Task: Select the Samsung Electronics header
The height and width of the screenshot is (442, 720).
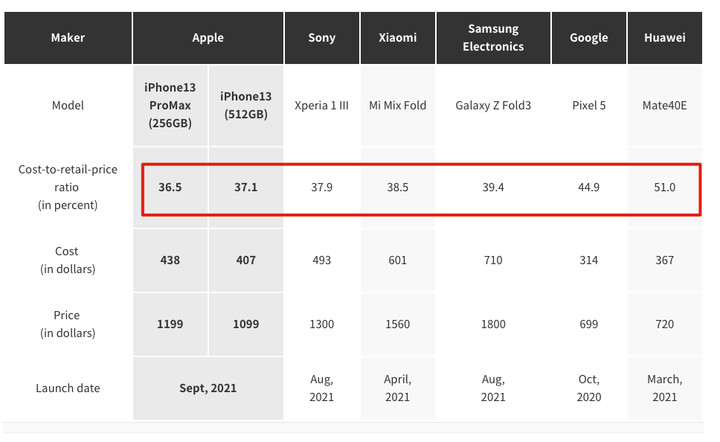Action: tap(493, 38)
